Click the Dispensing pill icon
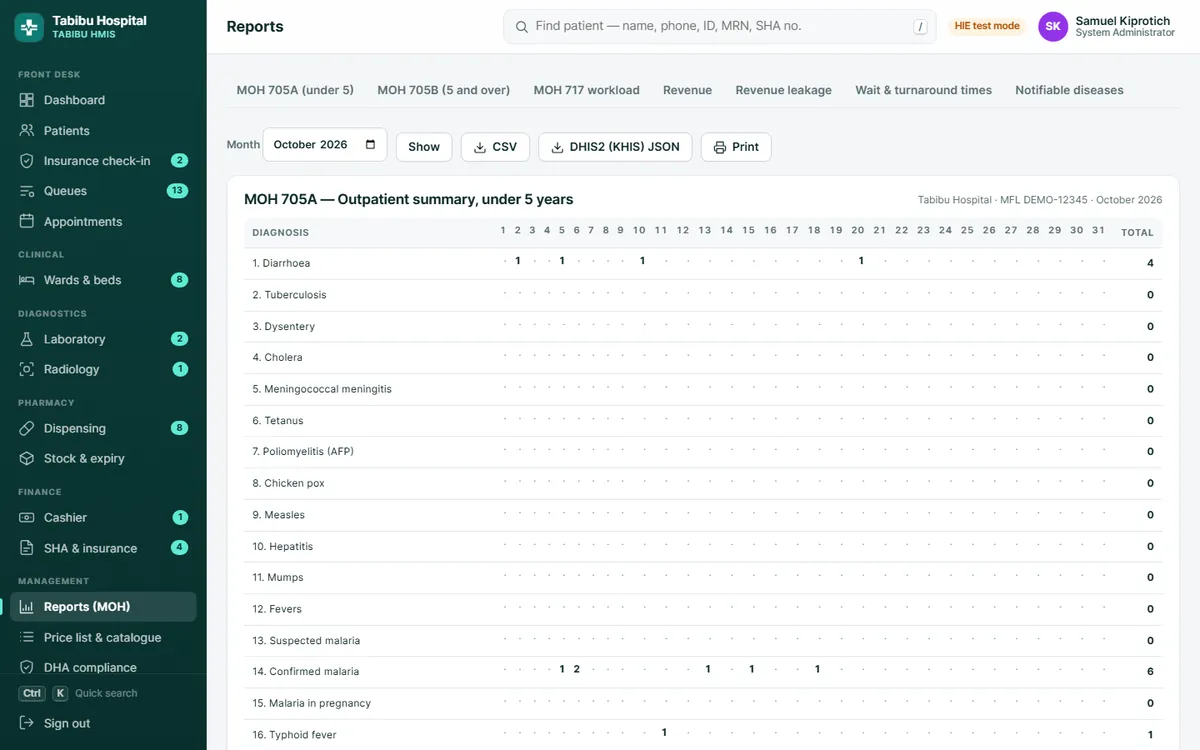 coord(27,428)
